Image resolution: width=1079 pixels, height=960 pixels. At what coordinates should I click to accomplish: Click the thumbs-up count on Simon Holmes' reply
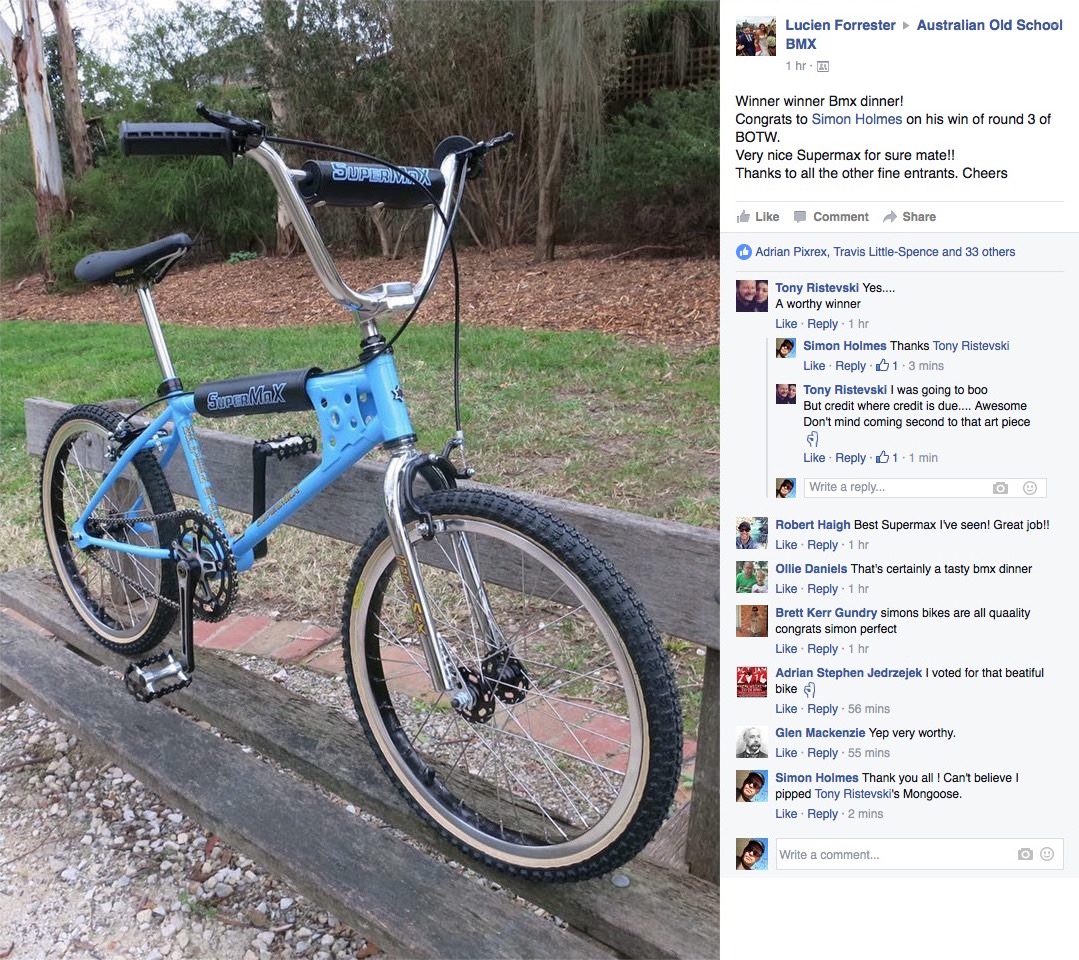(887, 365)
